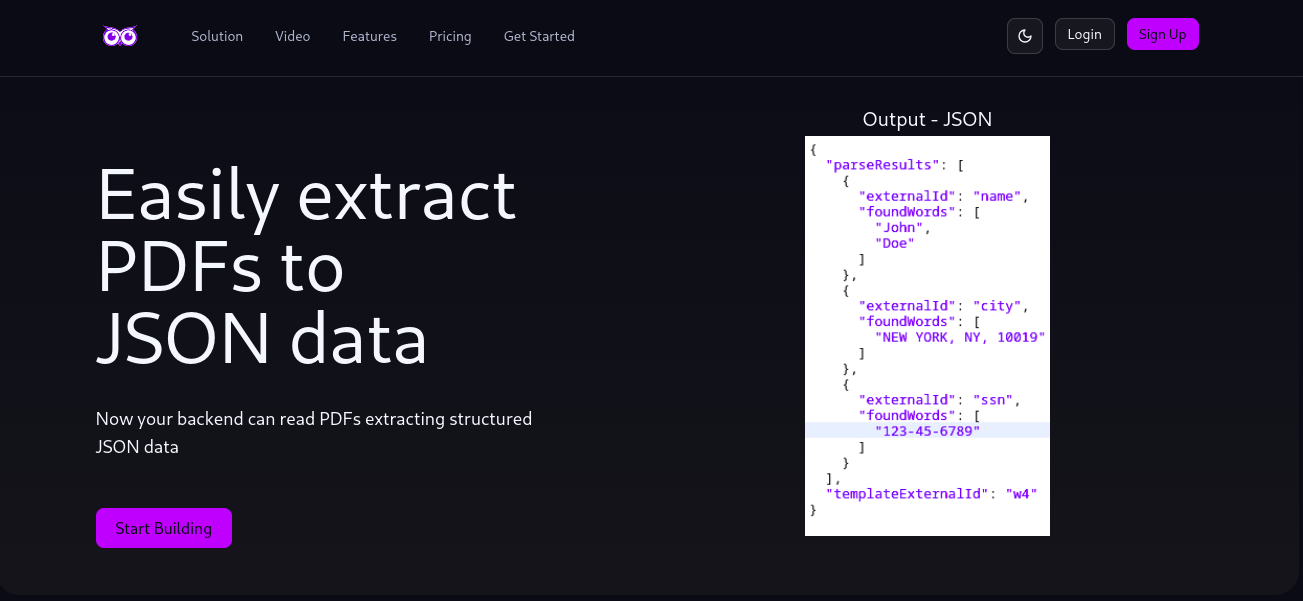
Task: Select the "NEW YORK, NY, 10019" value
Action: pos(960,337)
